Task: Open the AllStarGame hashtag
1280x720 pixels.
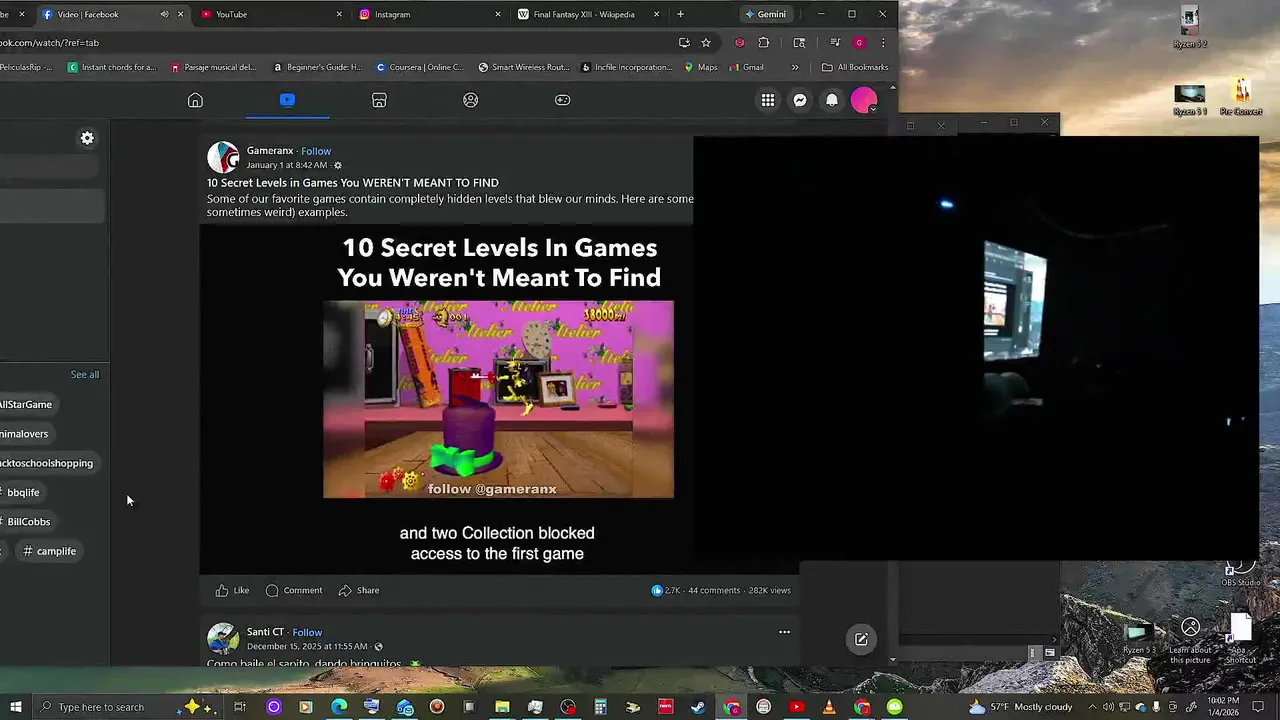Action: tap(26, 404)
